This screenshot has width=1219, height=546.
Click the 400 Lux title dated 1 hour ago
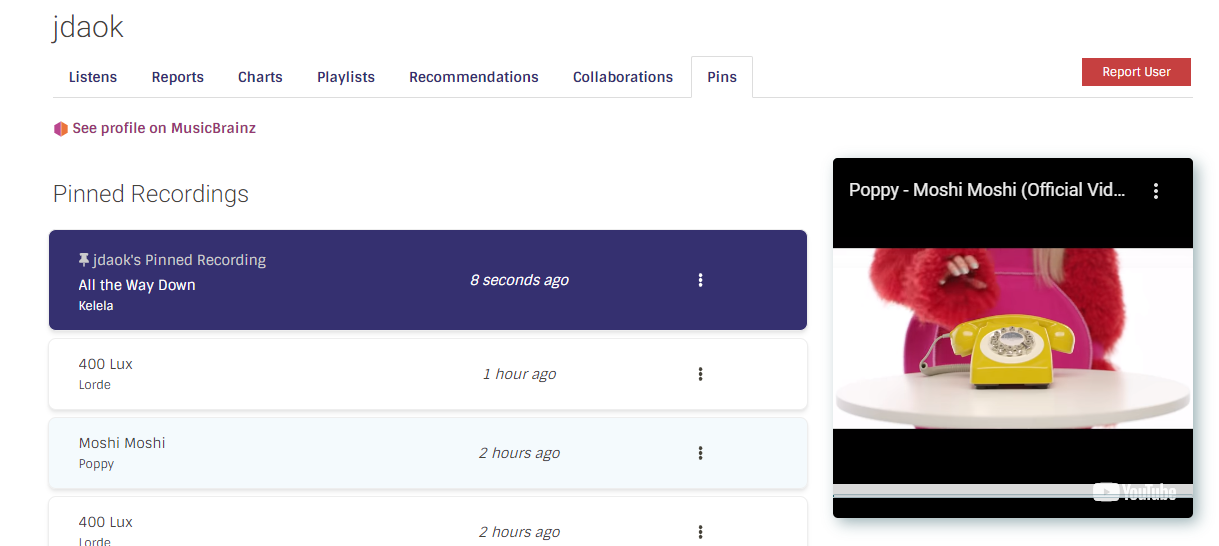(106, 364)
